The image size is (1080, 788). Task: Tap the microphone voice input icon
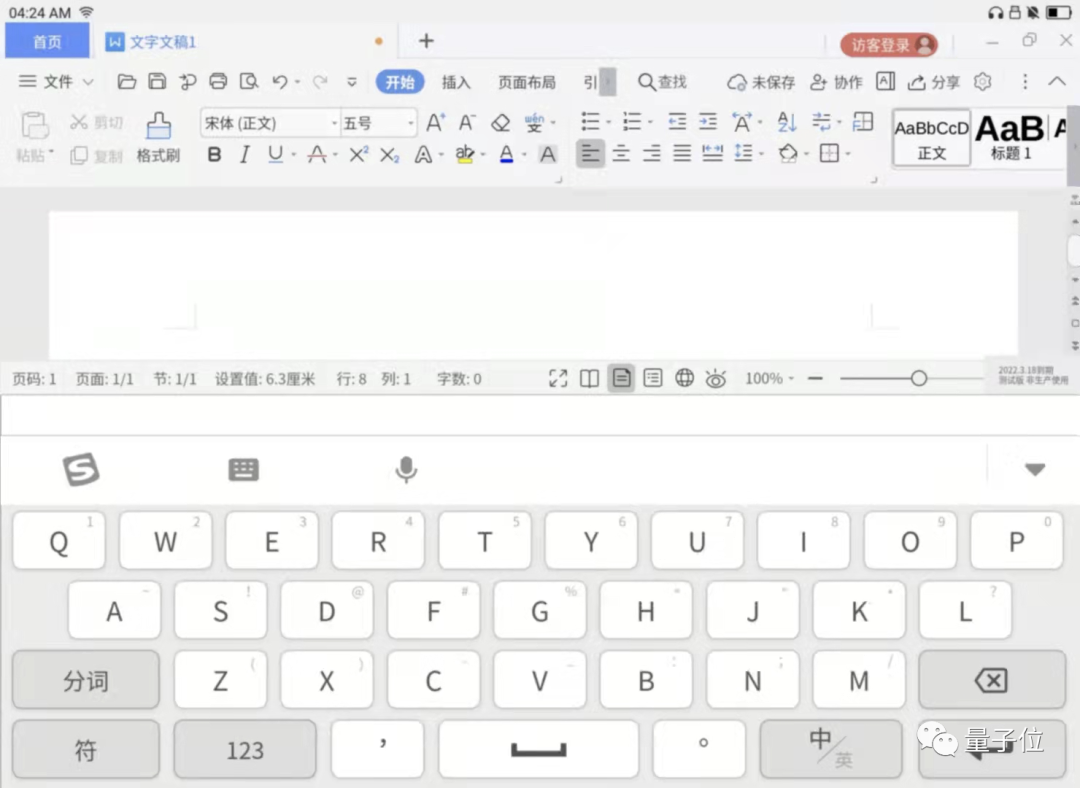click(x=406, y=470)
